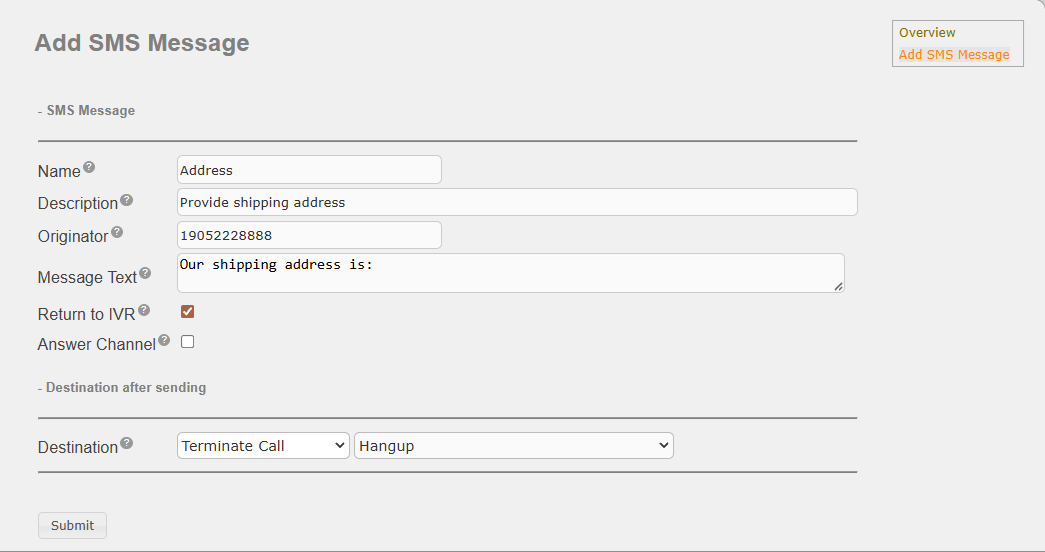
Task: Open the Terminate Call destination dropdown
Action: [x=263, y=446]
